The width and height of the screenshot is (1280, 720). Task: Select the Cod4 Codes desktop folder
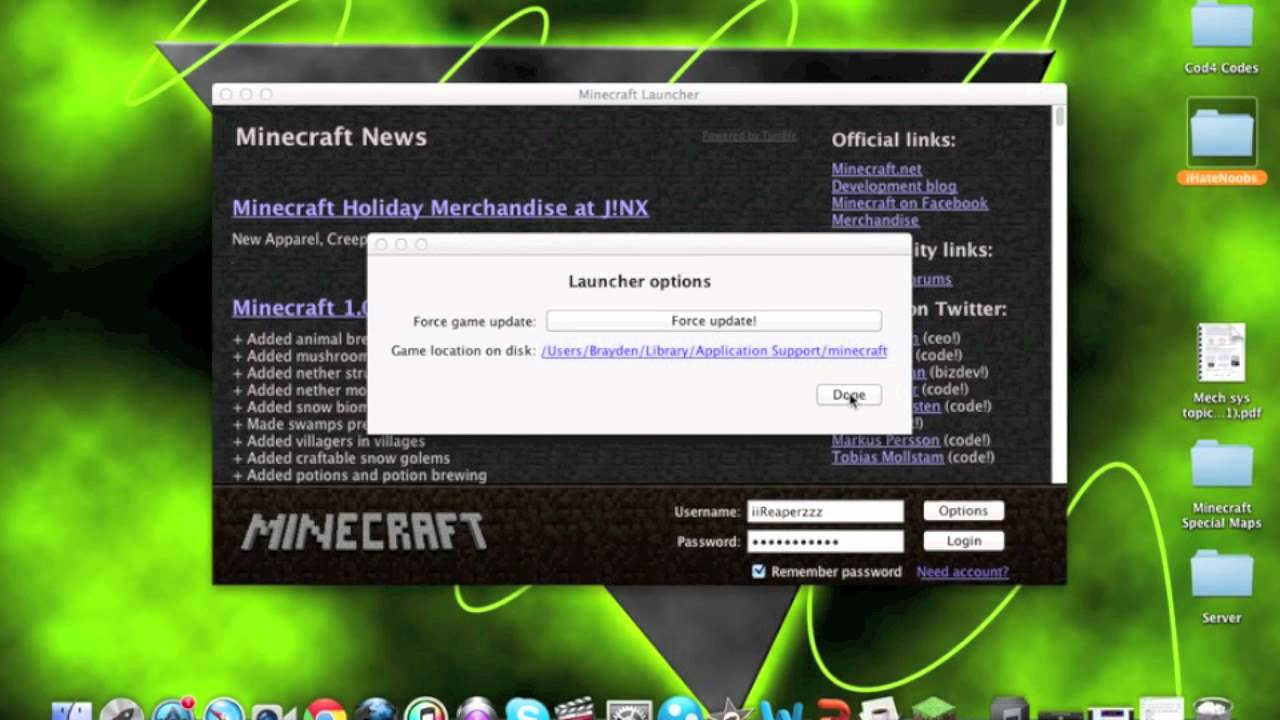[1221, 38]
